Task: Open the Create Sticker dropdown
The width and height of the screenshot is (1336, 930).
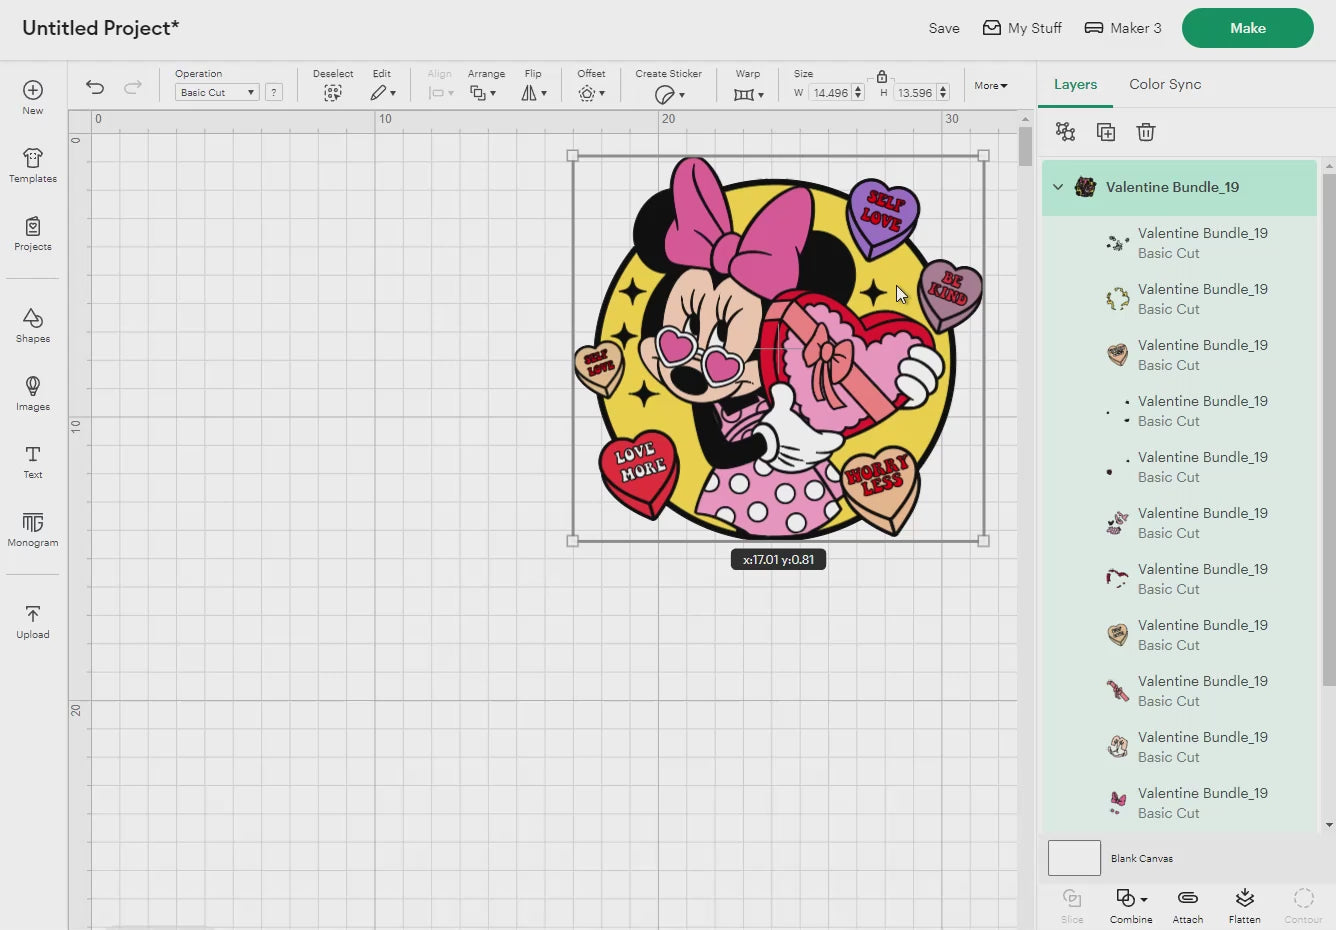Action: pos(669,94)
